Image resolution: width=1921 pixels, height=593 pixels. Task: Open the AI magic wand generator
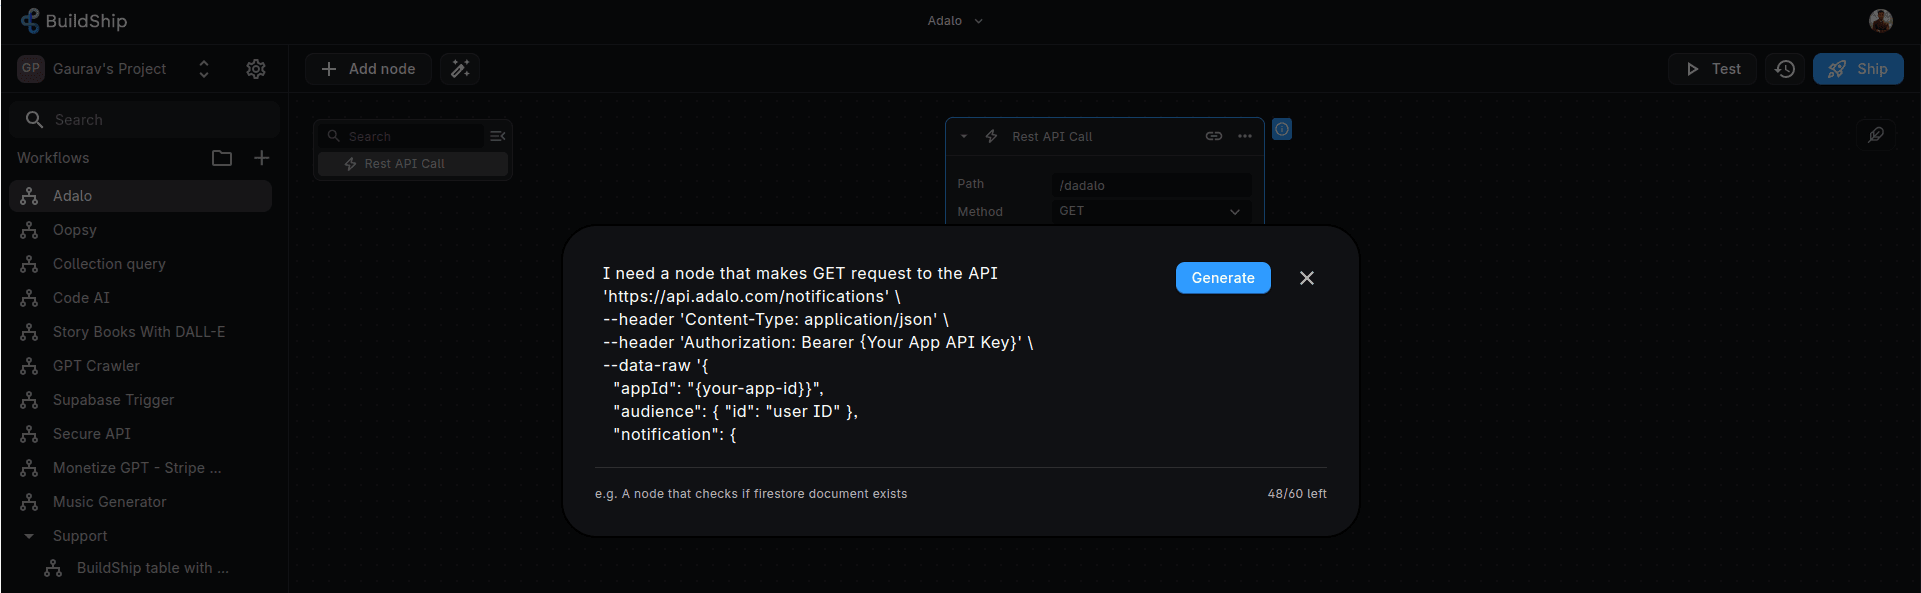(460, 69)
